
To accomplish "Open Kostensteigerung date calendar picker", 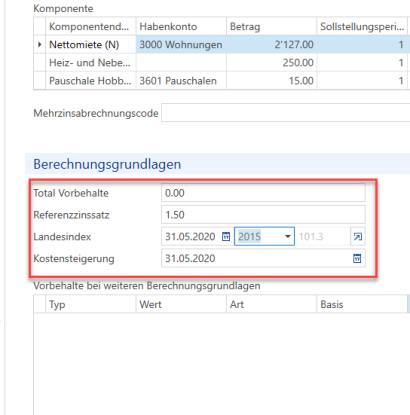I will click(357, 258).
